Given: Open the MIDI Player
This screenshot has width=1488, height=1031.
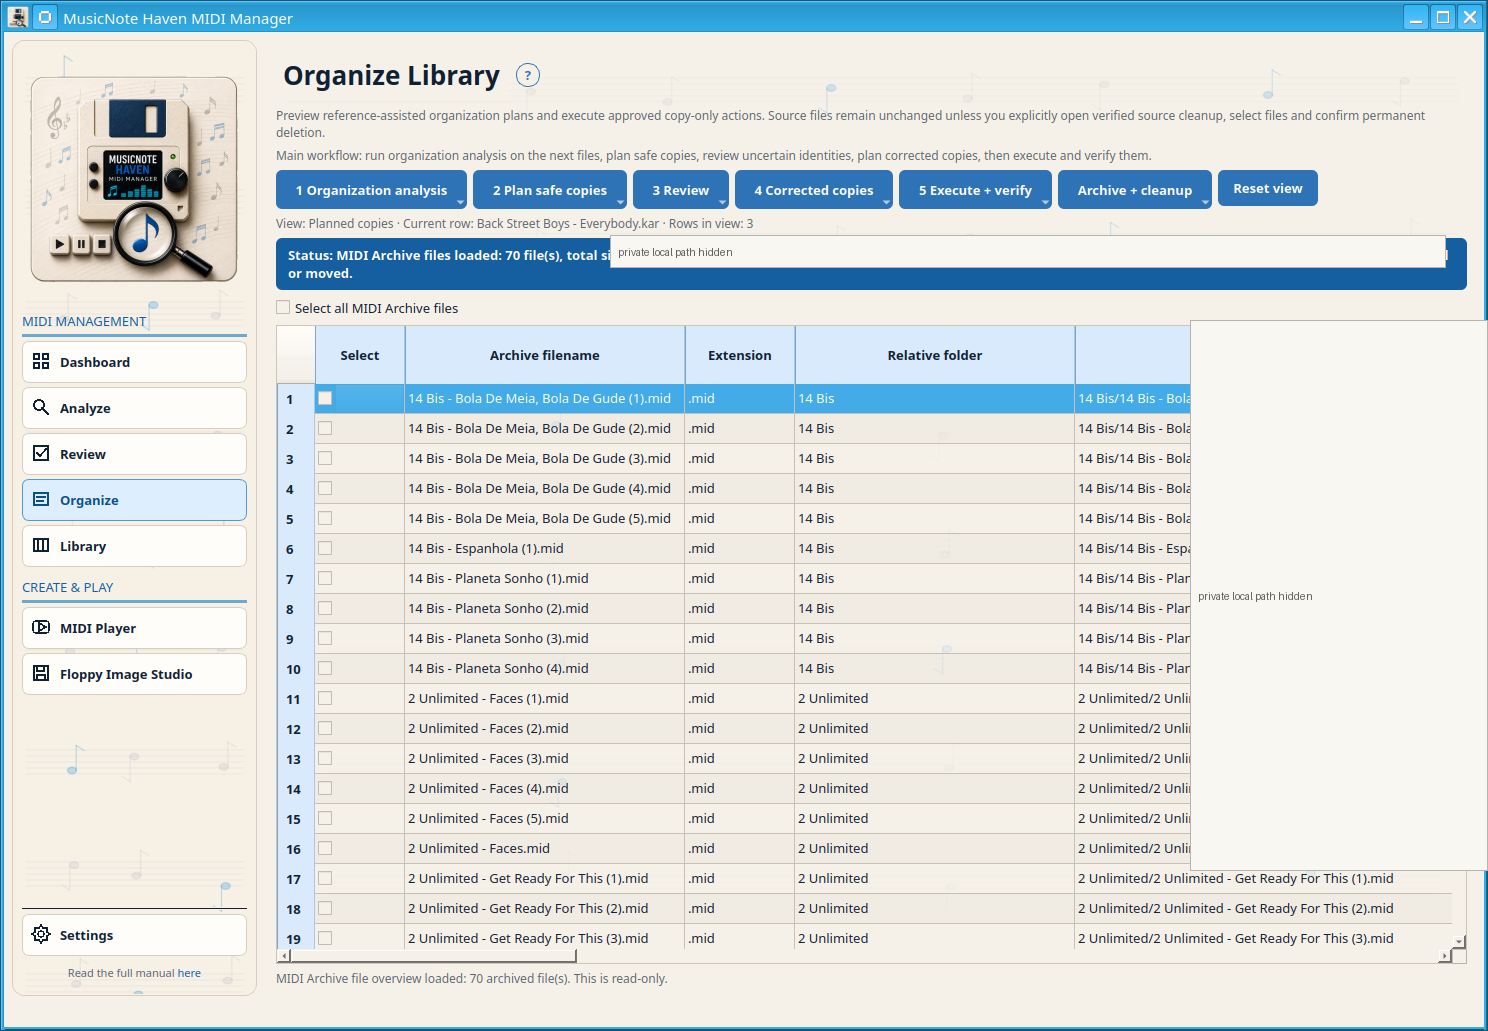Looking at the screenshot, I should 134,628.
